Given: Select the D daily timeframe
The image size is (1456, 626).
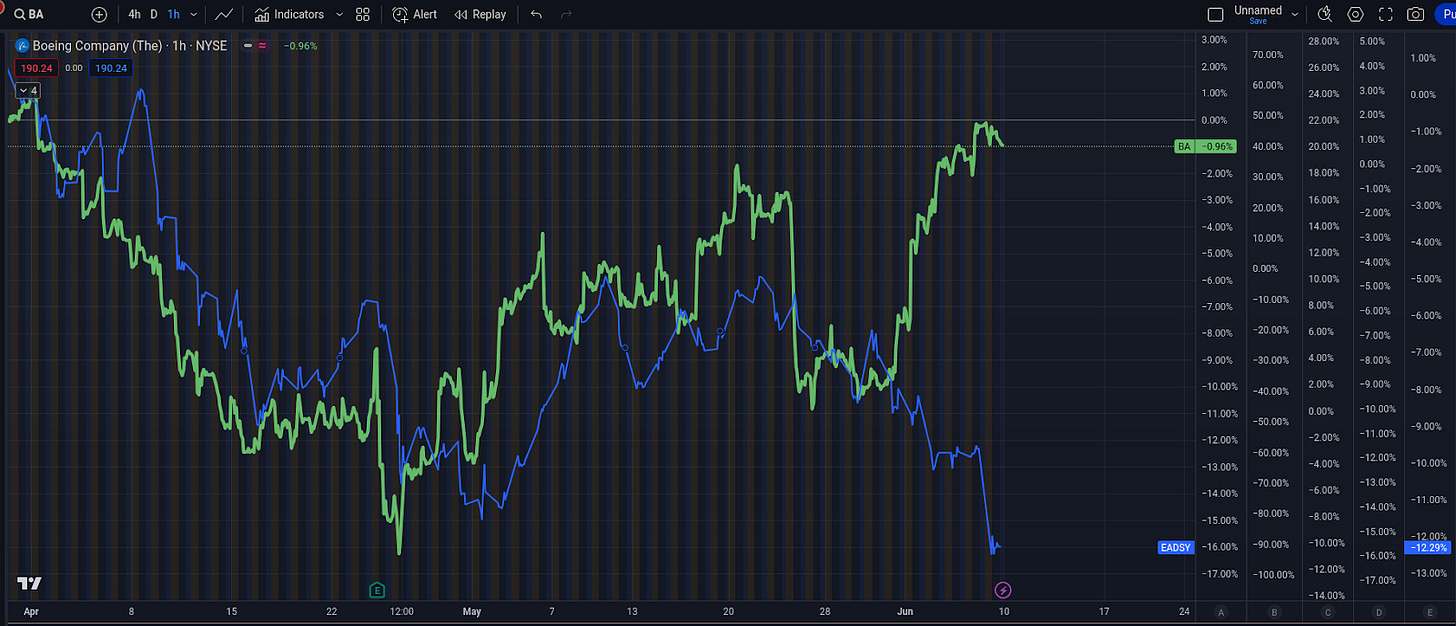Looking at the screenshot, I should click(x=154, y=14).
